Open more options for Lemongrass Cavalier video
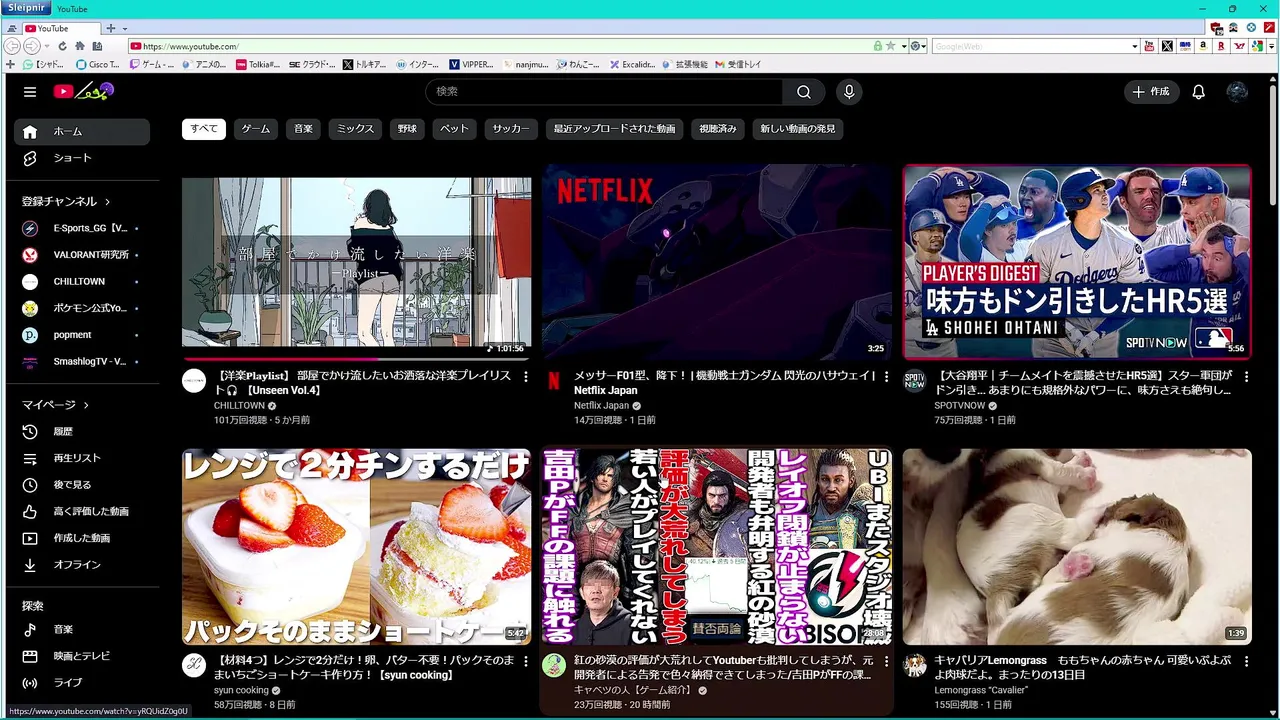The height and width of the screenshot is (720, 1280). [1246, 661]
